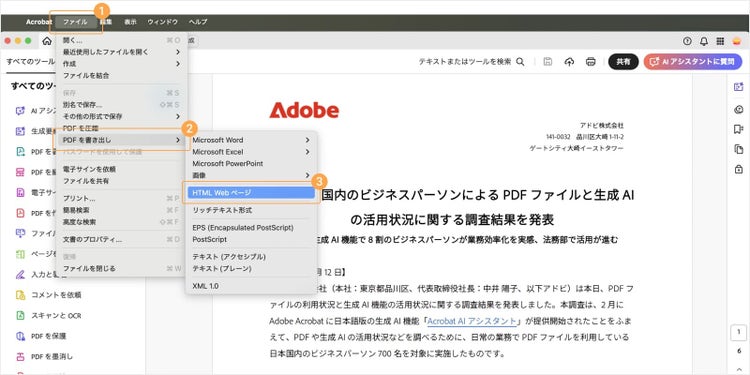Open the AI アシスタント tool icon in sidebar
This screenshot has width=750, height=375.
[20, 110]
